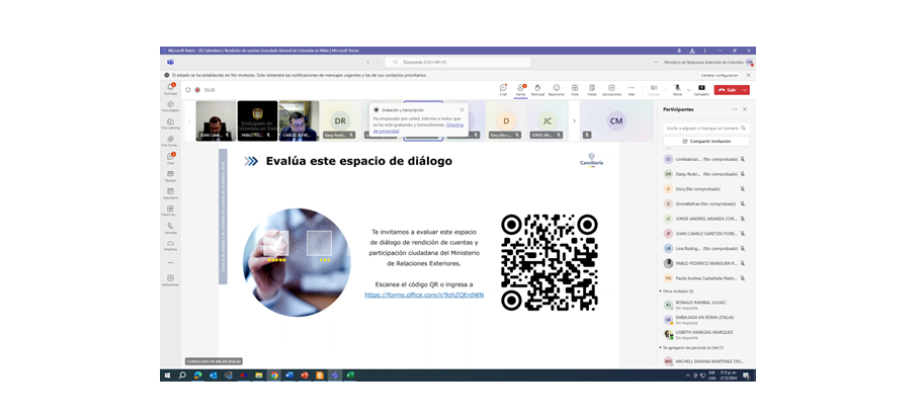
Task: Show more apps via sidebar ellipsis
Action: click(170, 262)
